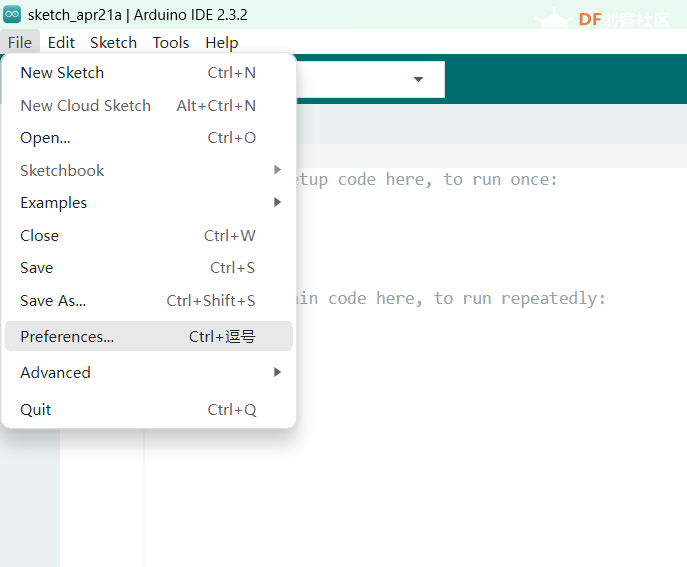Click the 'code here, to run repeatedly:' comment
Screen dimensions: 687x567
[x=467, y=299]
